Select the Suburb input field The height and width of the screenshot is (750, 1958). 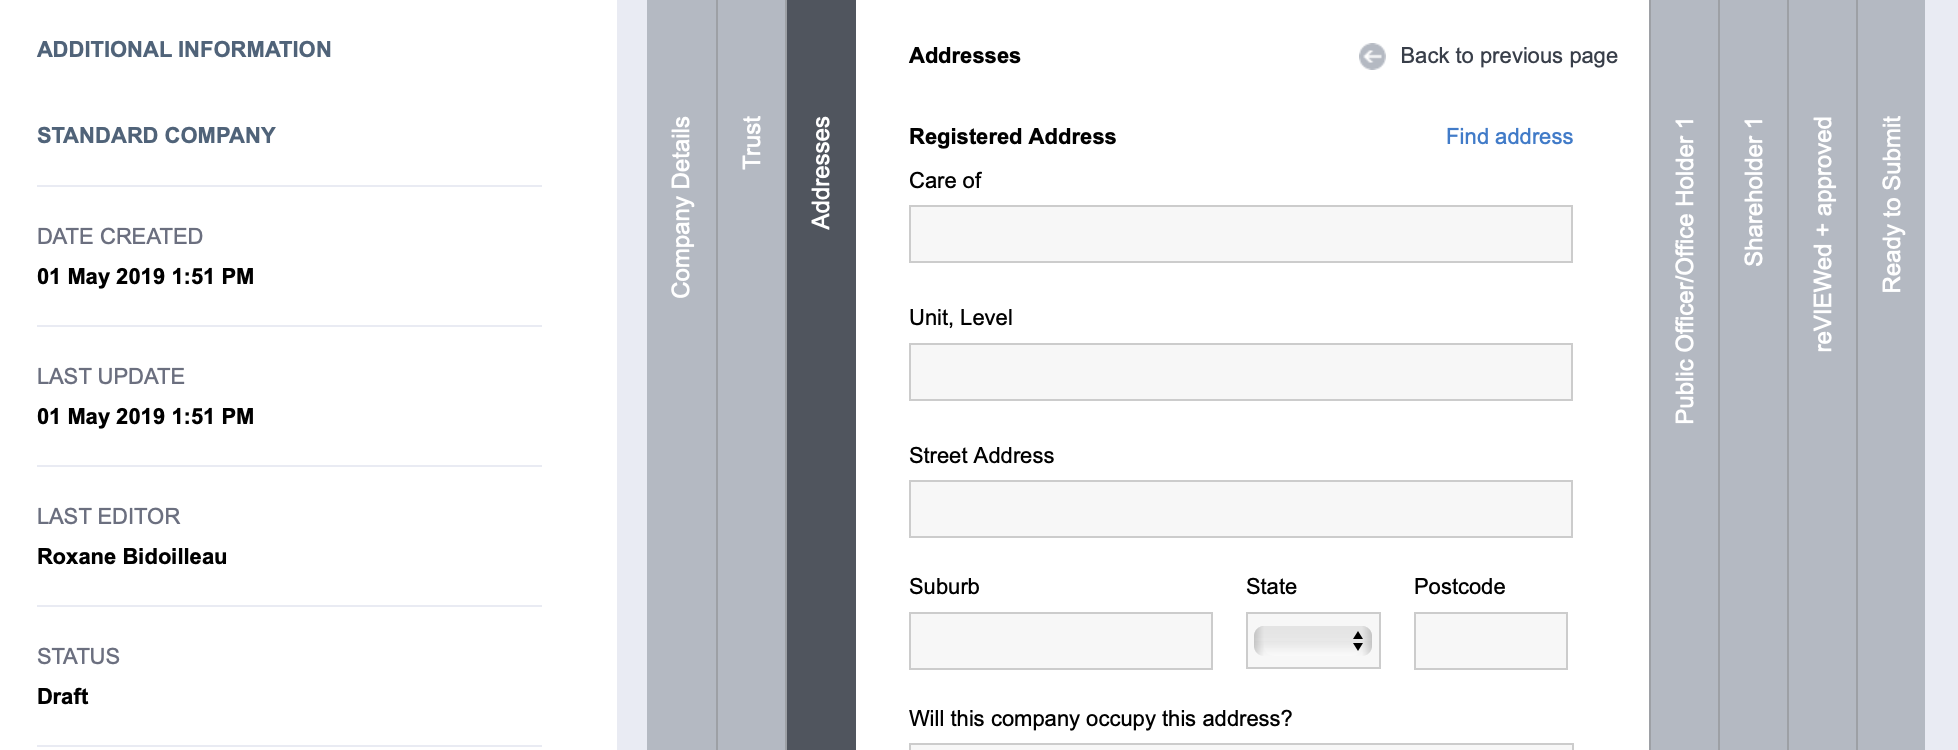[1060, 641]
